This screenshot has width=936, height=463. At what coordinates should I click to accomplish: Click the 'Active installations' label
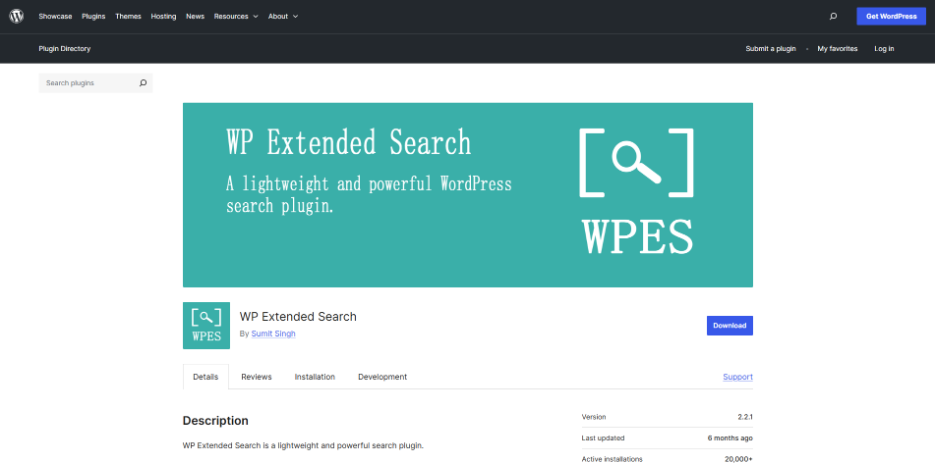point(612,459)
